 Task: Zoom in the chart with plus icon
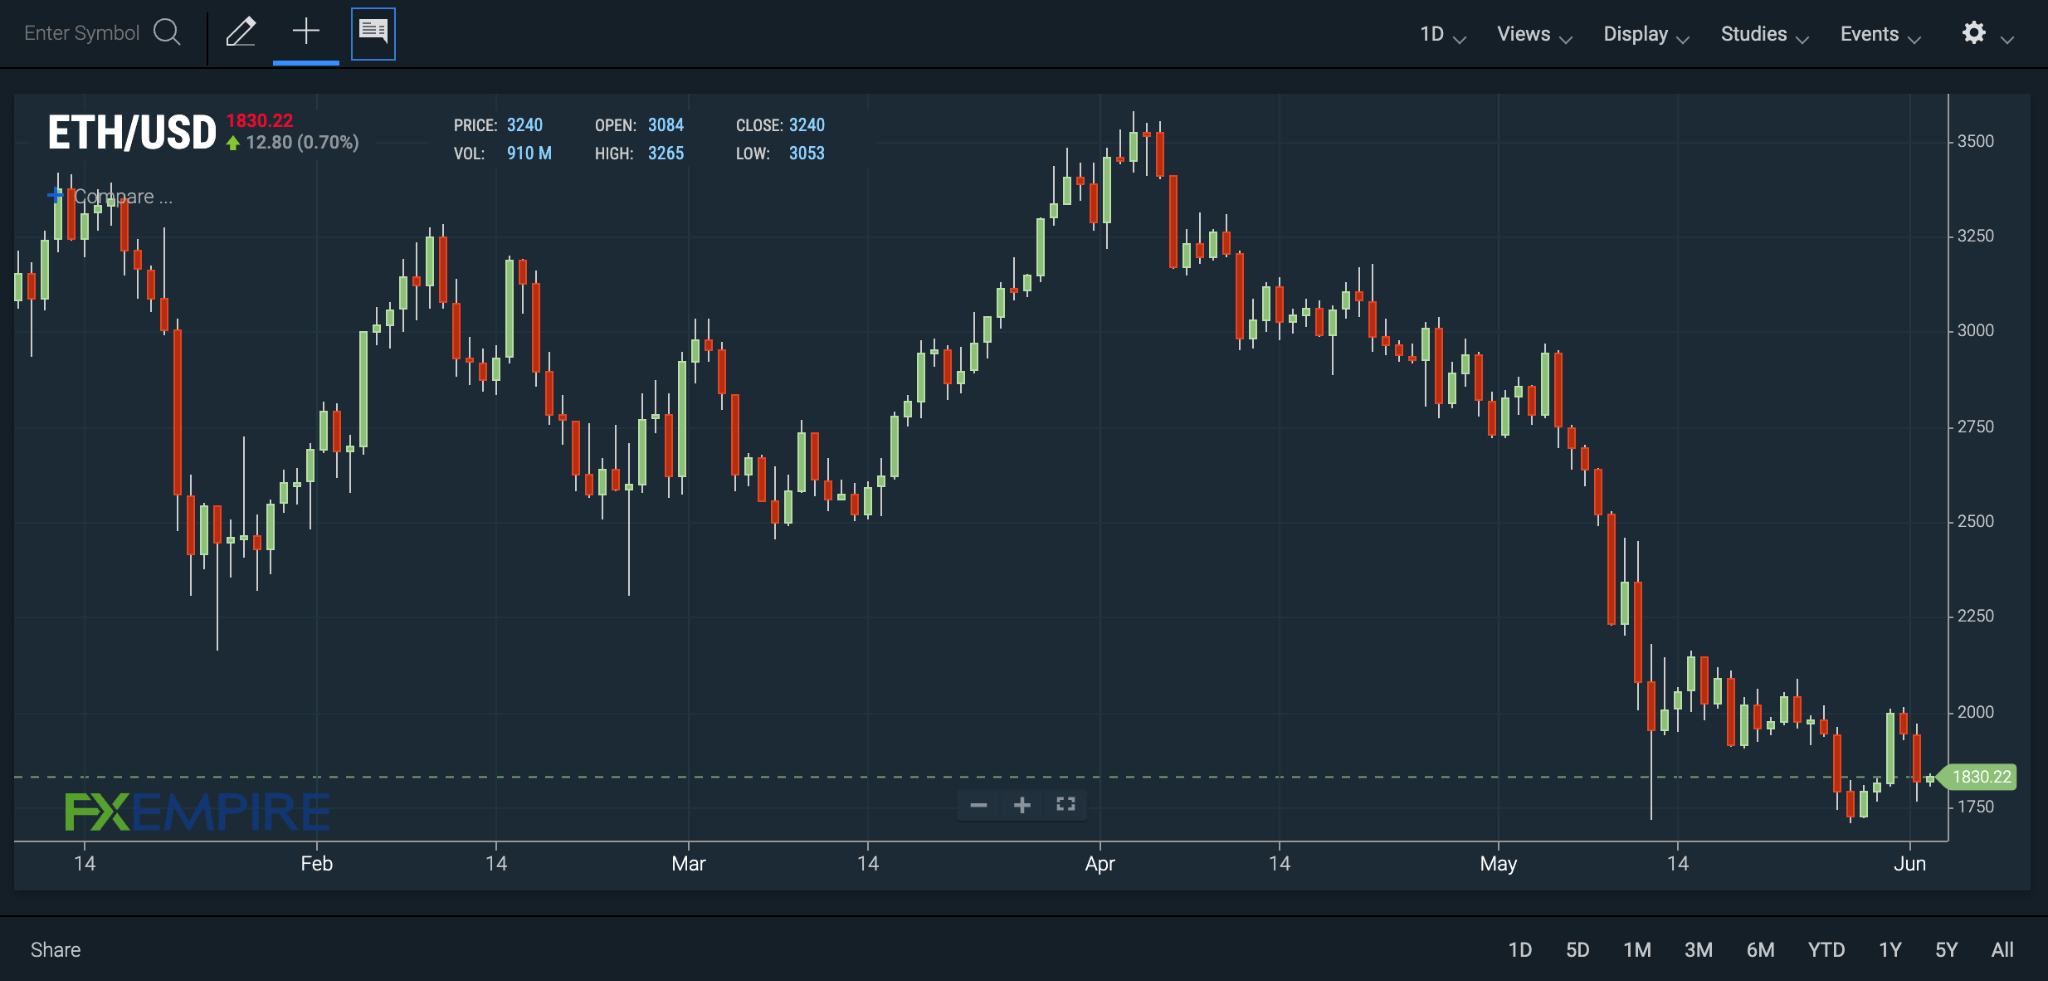pyautogui.click(x=1022, y=805)
